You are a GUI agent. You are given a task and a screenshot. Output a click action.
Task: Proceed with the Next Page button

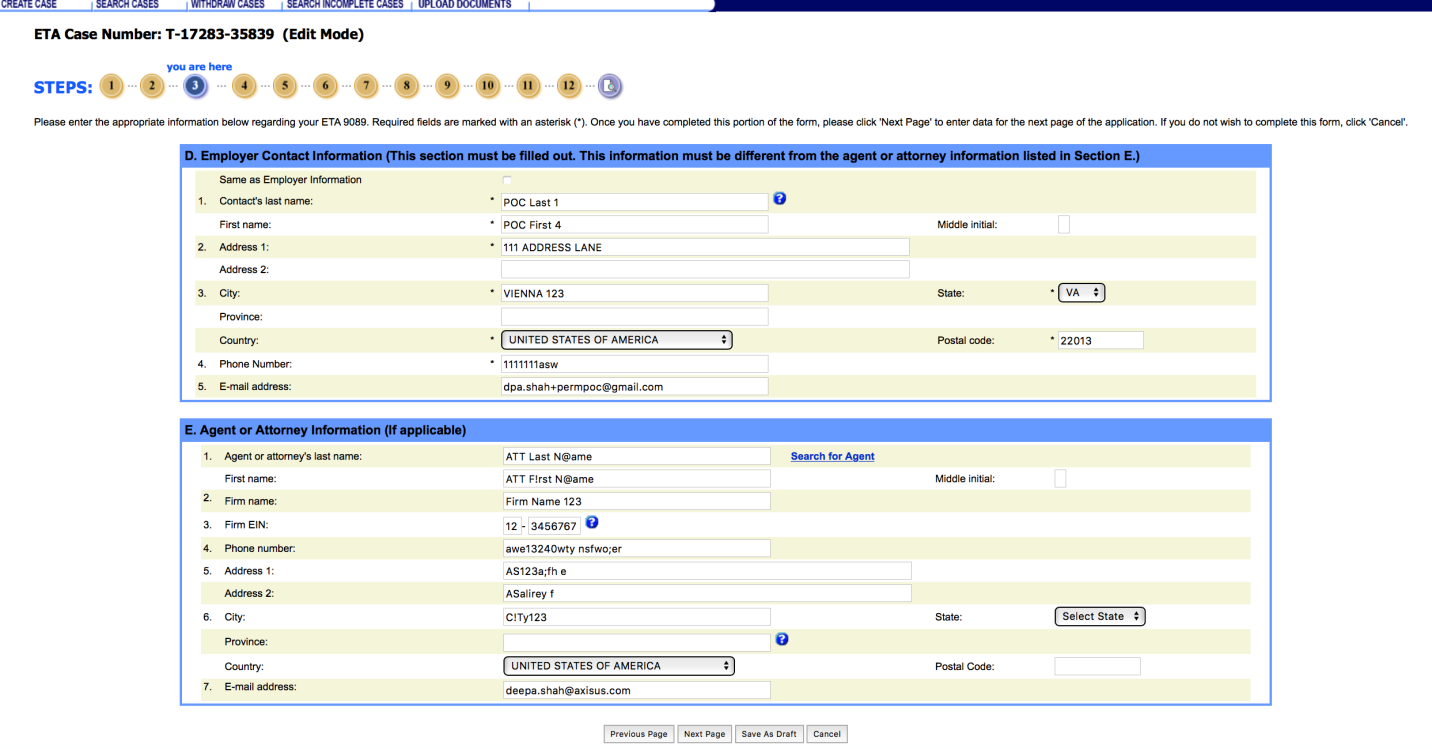click(705, 734)
